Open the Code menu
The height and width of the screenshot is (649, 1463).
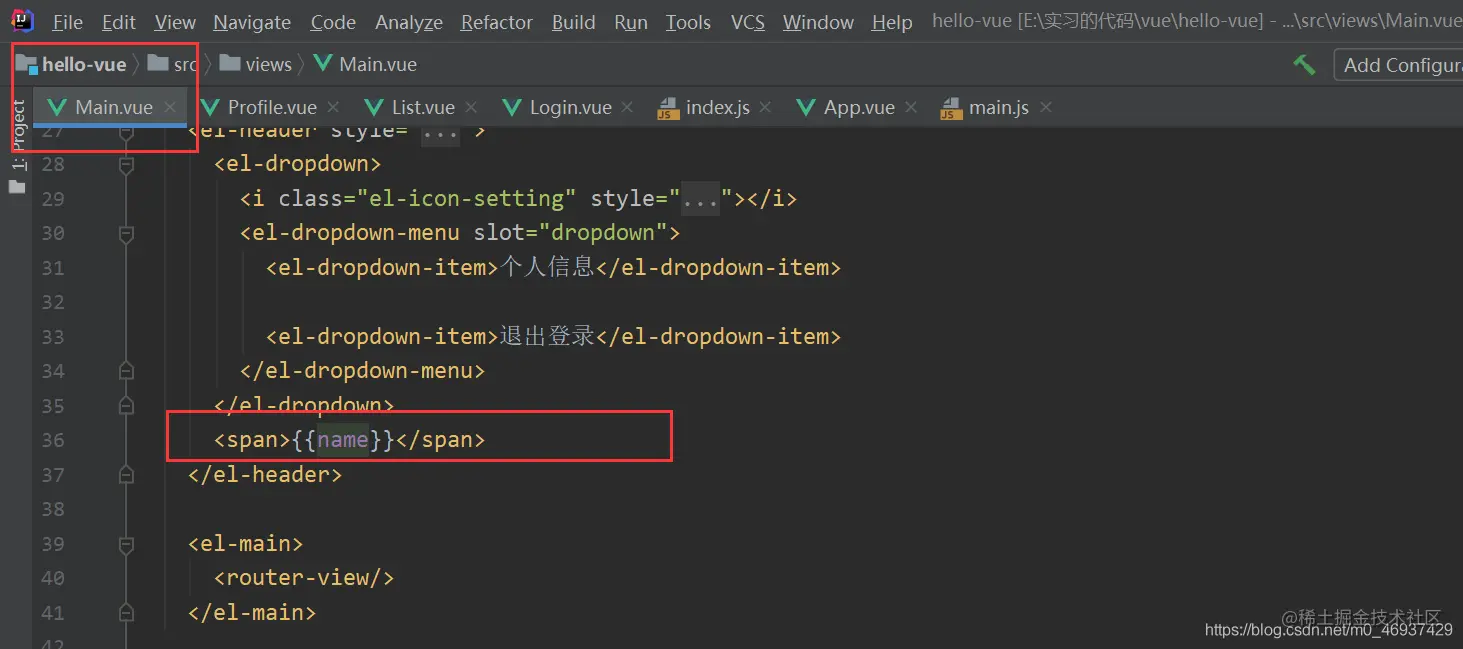[333, 22]
